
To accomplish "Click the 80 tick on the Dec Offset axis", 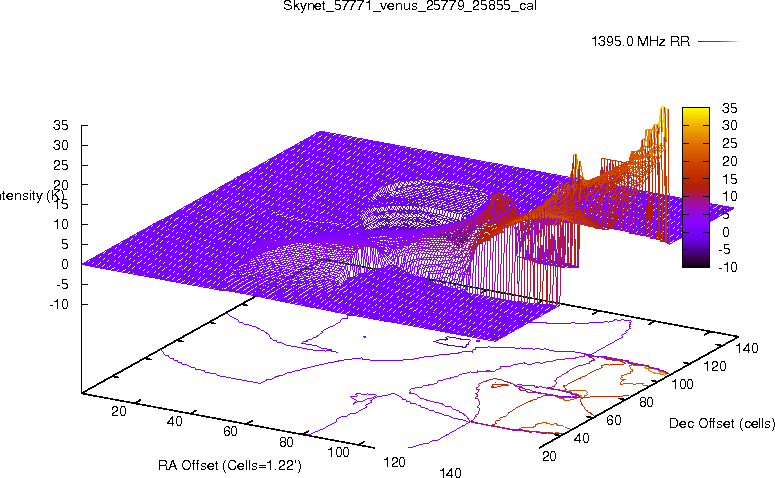I will pos(646,402).
